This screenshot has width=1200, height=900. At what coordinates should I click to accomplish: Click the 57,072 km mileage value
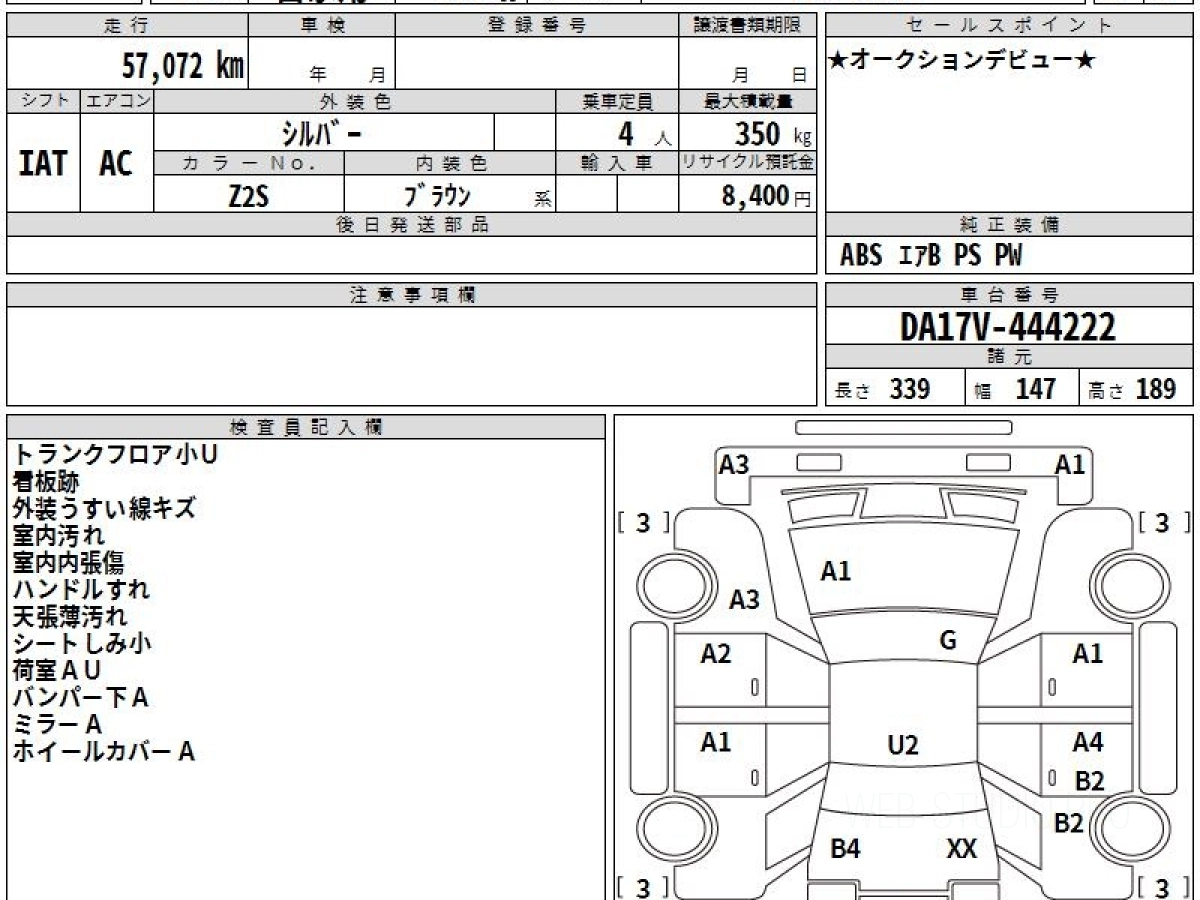click(183, 66)
